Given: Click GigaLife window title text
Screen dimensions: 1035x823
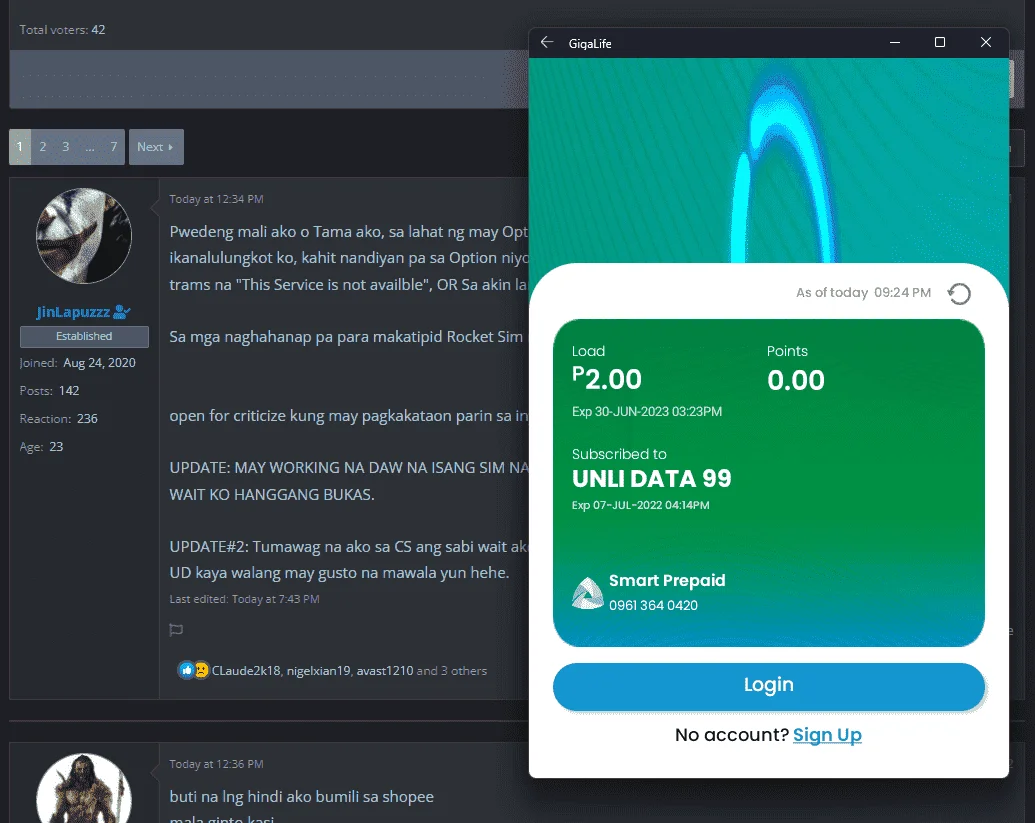Looking at the screenshot, I should point(590,44).
